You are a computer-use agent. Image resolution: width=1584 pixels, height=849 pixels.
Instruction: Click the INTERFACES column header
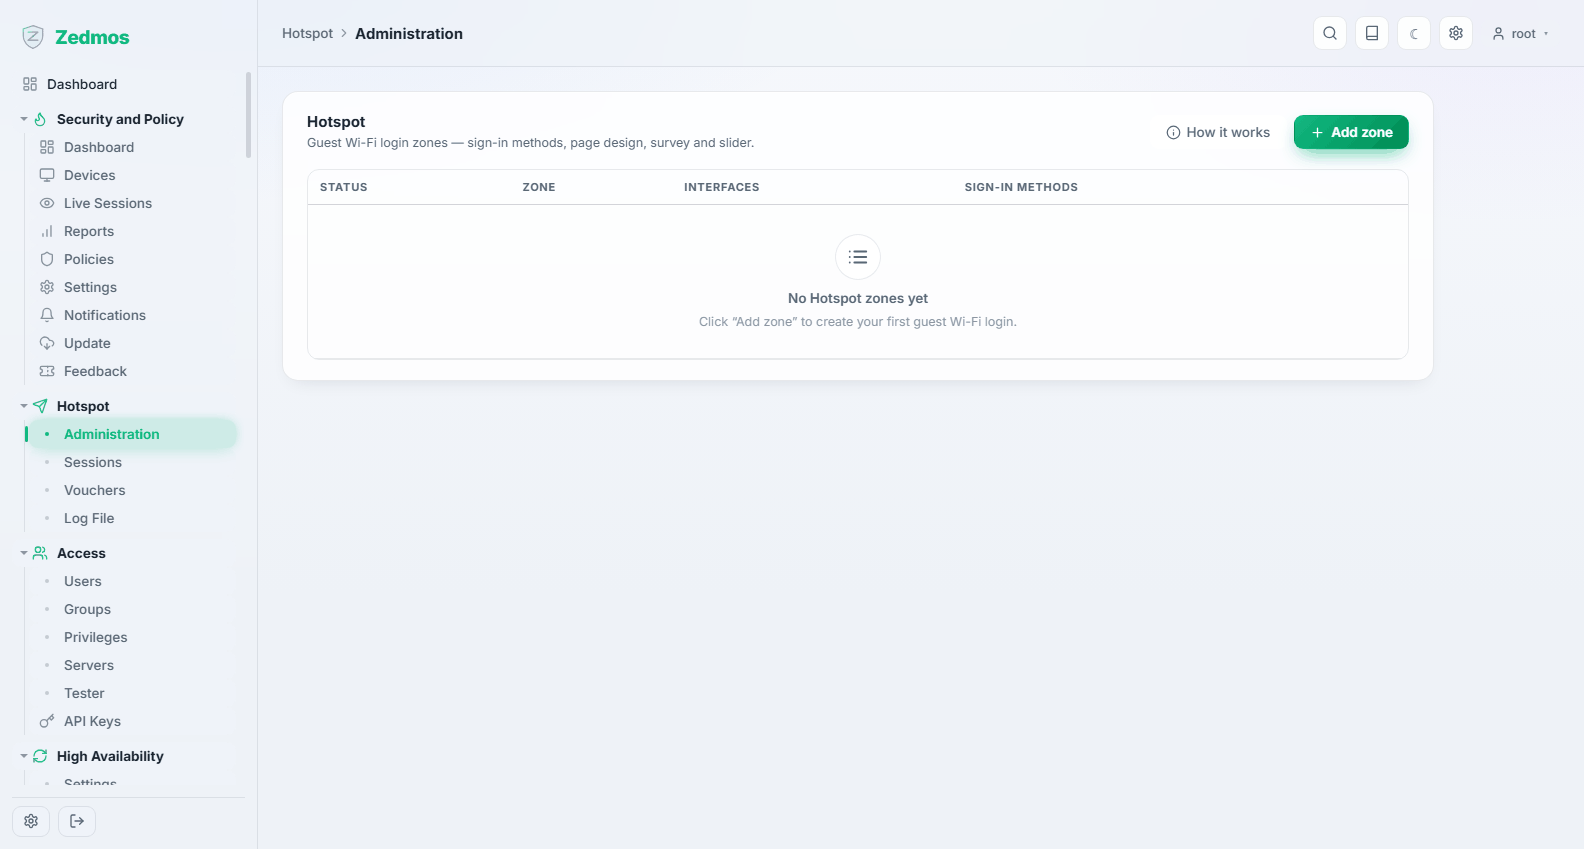(722, 187)
